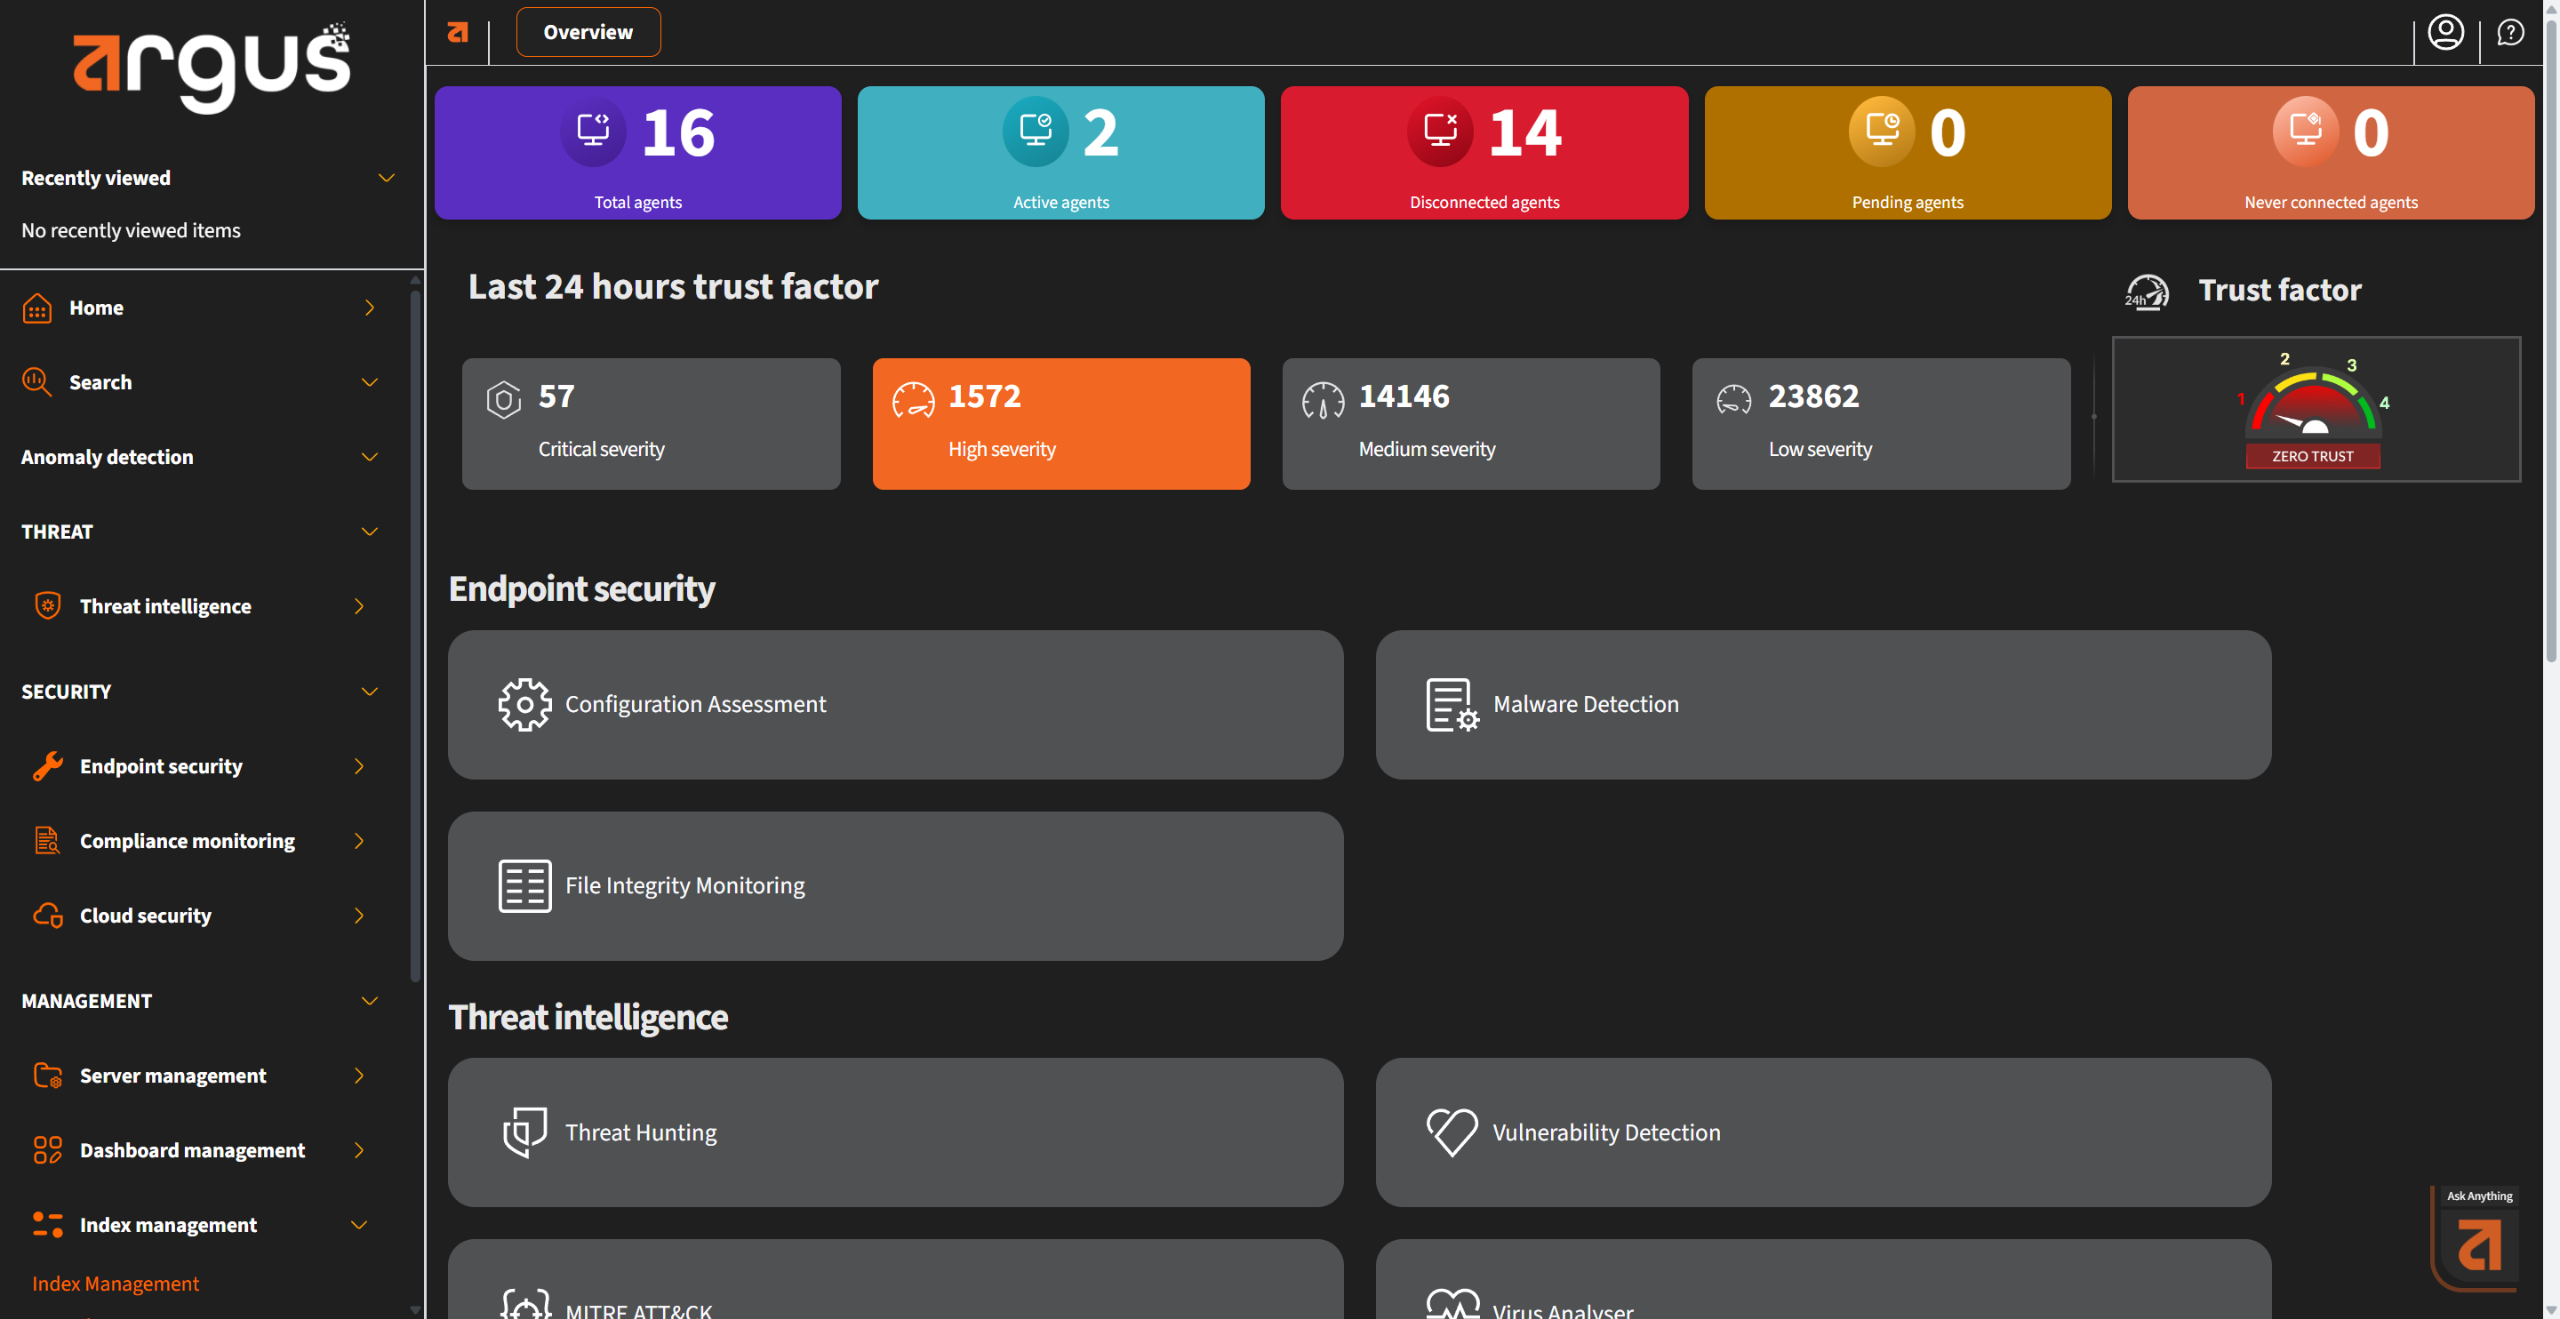The height and width of the screenshot is (1319, 2560).
Task: Collapse the Index management submenu
Action: pos(359,1225)
